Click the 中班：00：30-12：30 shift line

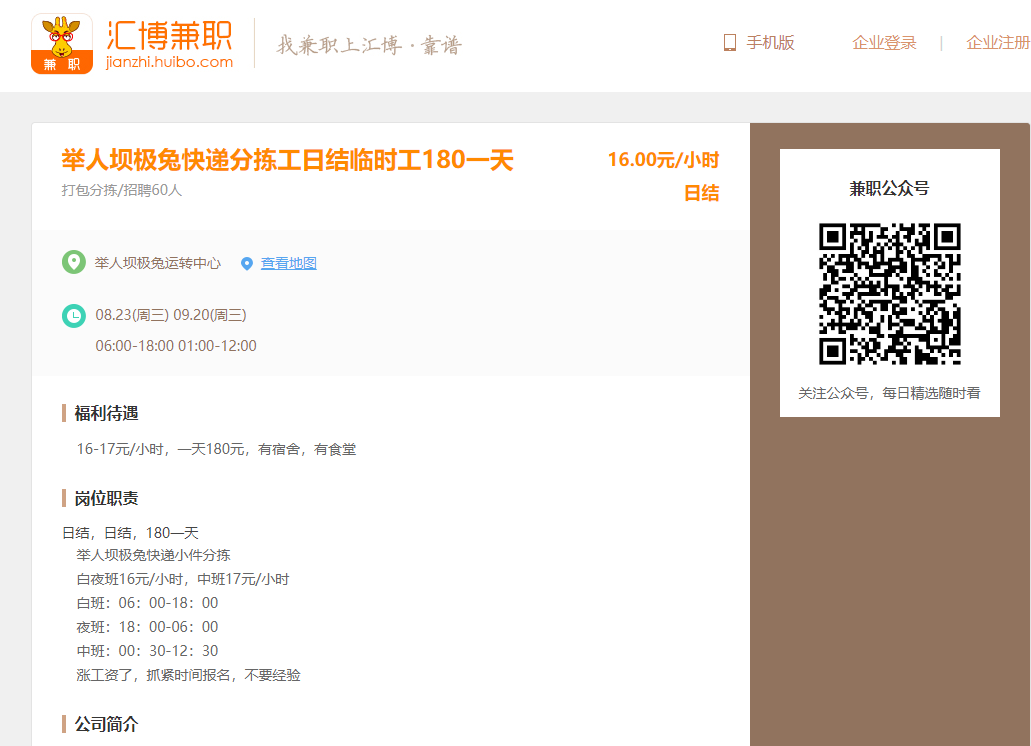click(147, 651)
